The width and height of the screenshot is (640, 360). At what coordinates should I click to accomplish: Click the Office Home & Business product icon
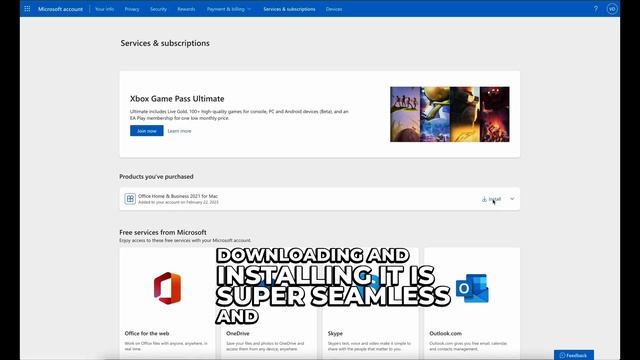(130, 199)
